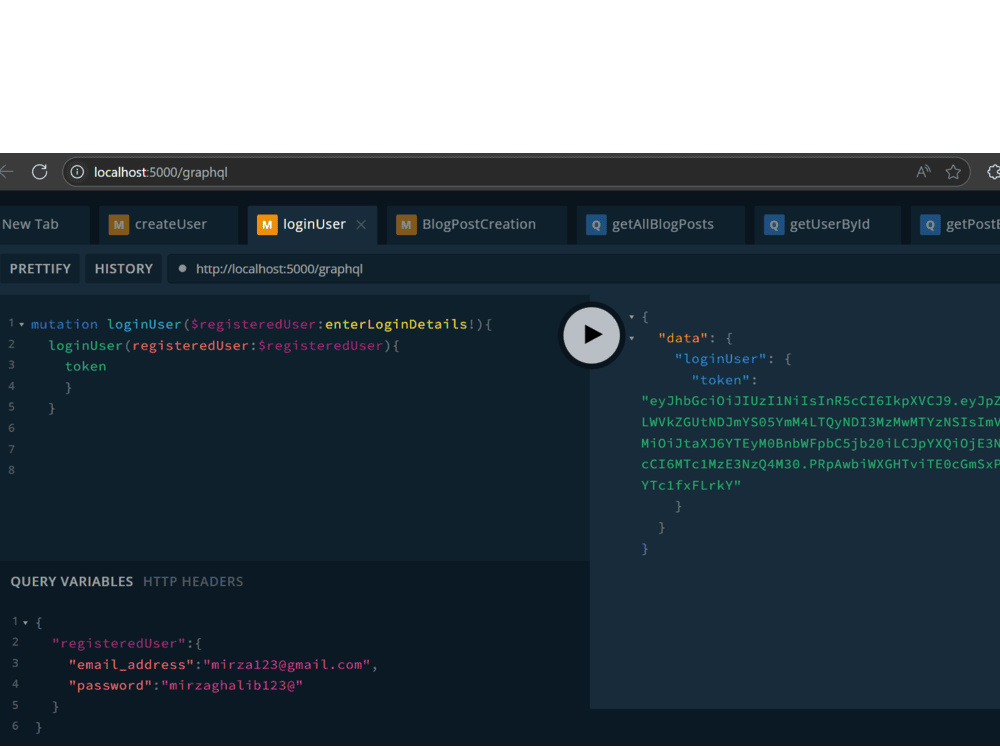Click the endpoint status dot
Viewport: 1000px width, 750px height.
(182, 268)
